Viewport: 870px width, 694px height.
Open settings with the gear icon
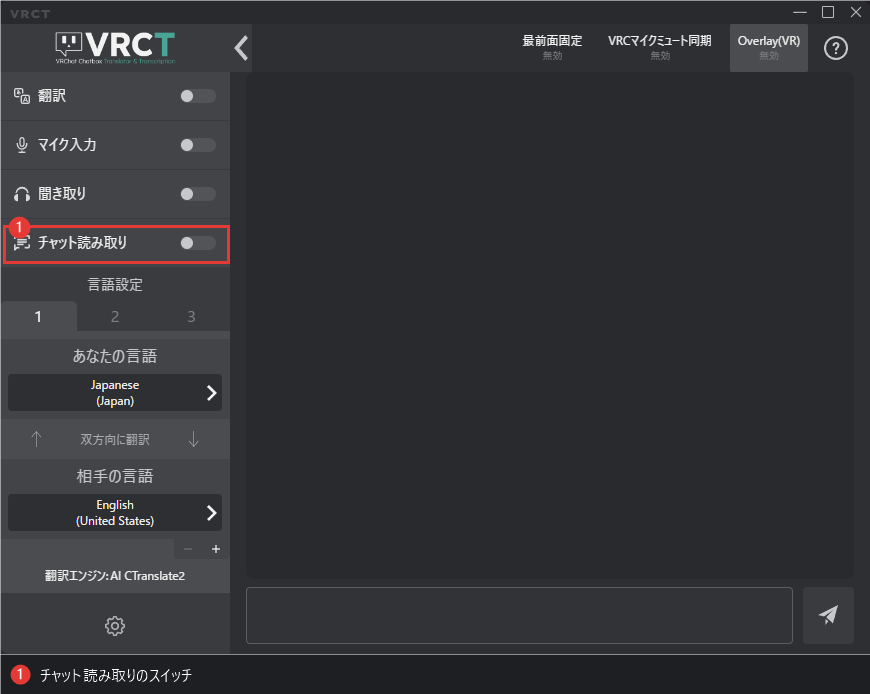[x=115, y=626]
